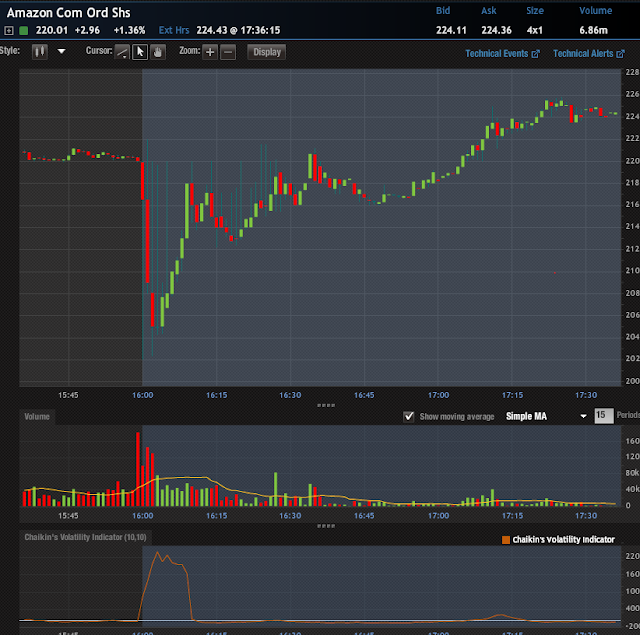
Task: Select the trendline drawing cursor tool
Action: (x=122, y=52)
